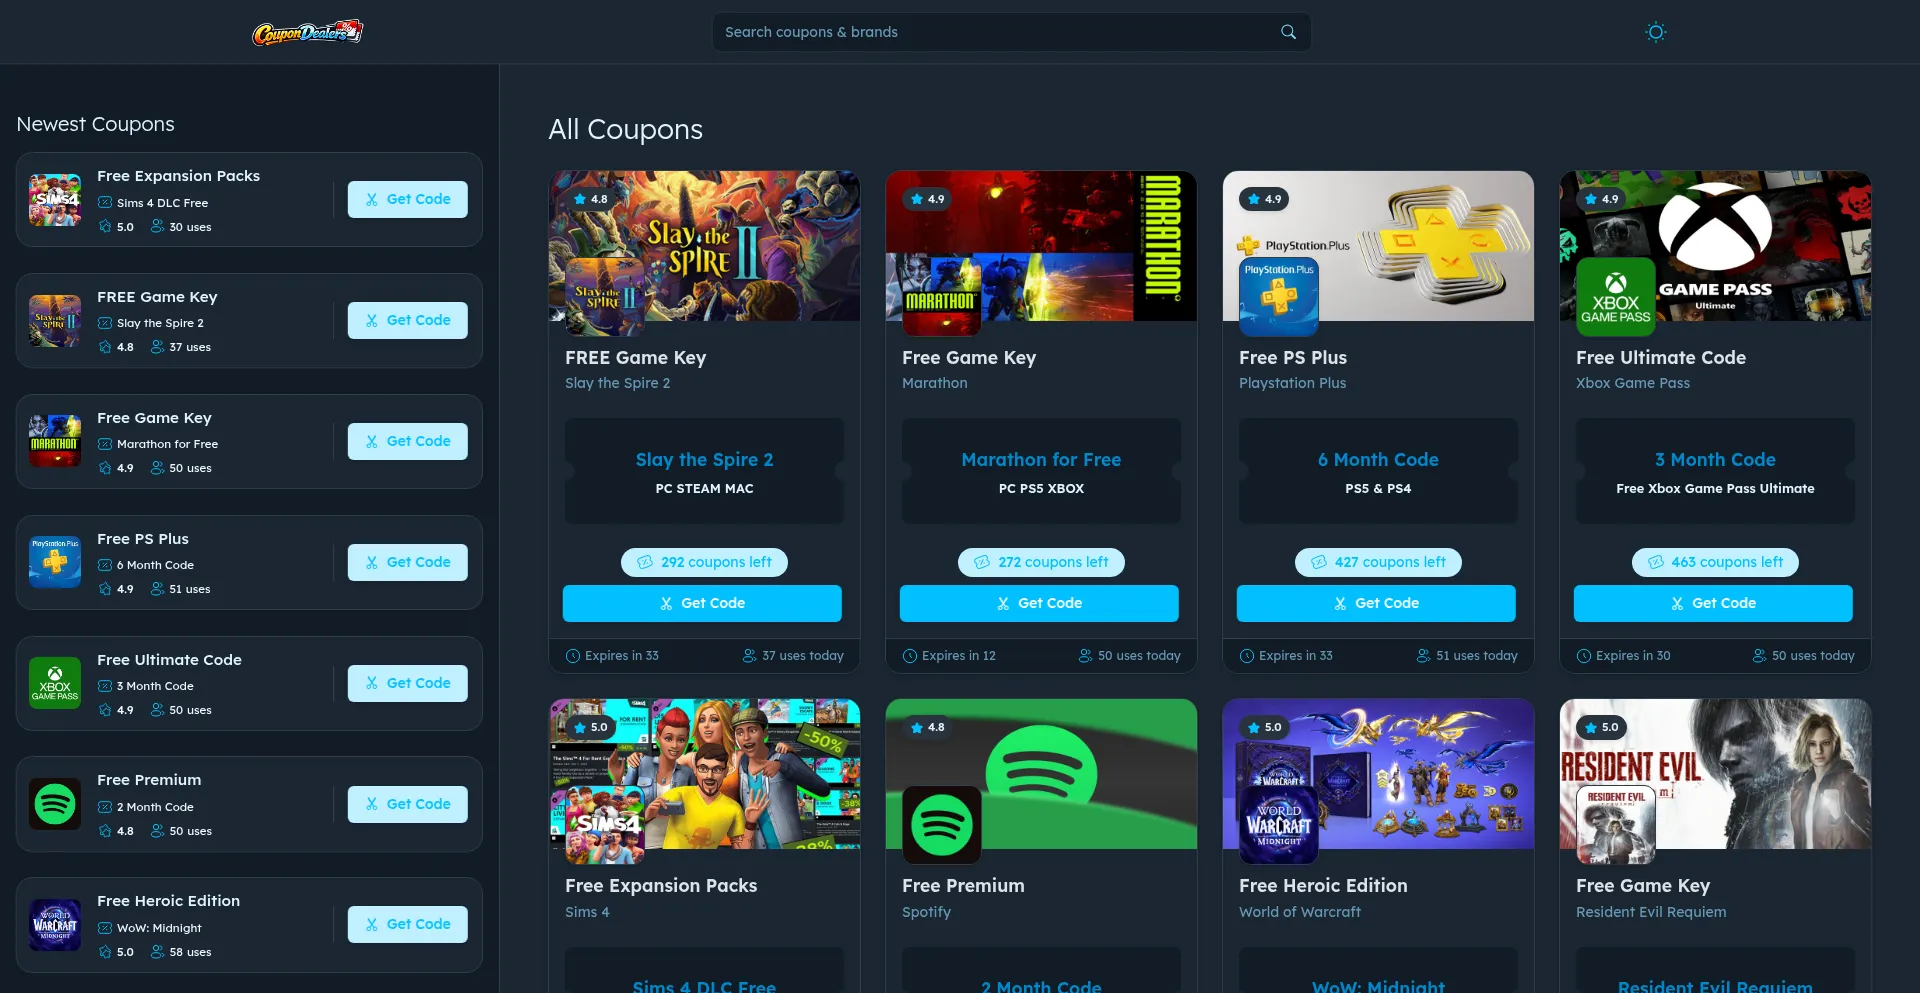The image size is (1920, 993).
Task: Click the Xbox Game Pass card logo
Action: (x=1616, y=297)
